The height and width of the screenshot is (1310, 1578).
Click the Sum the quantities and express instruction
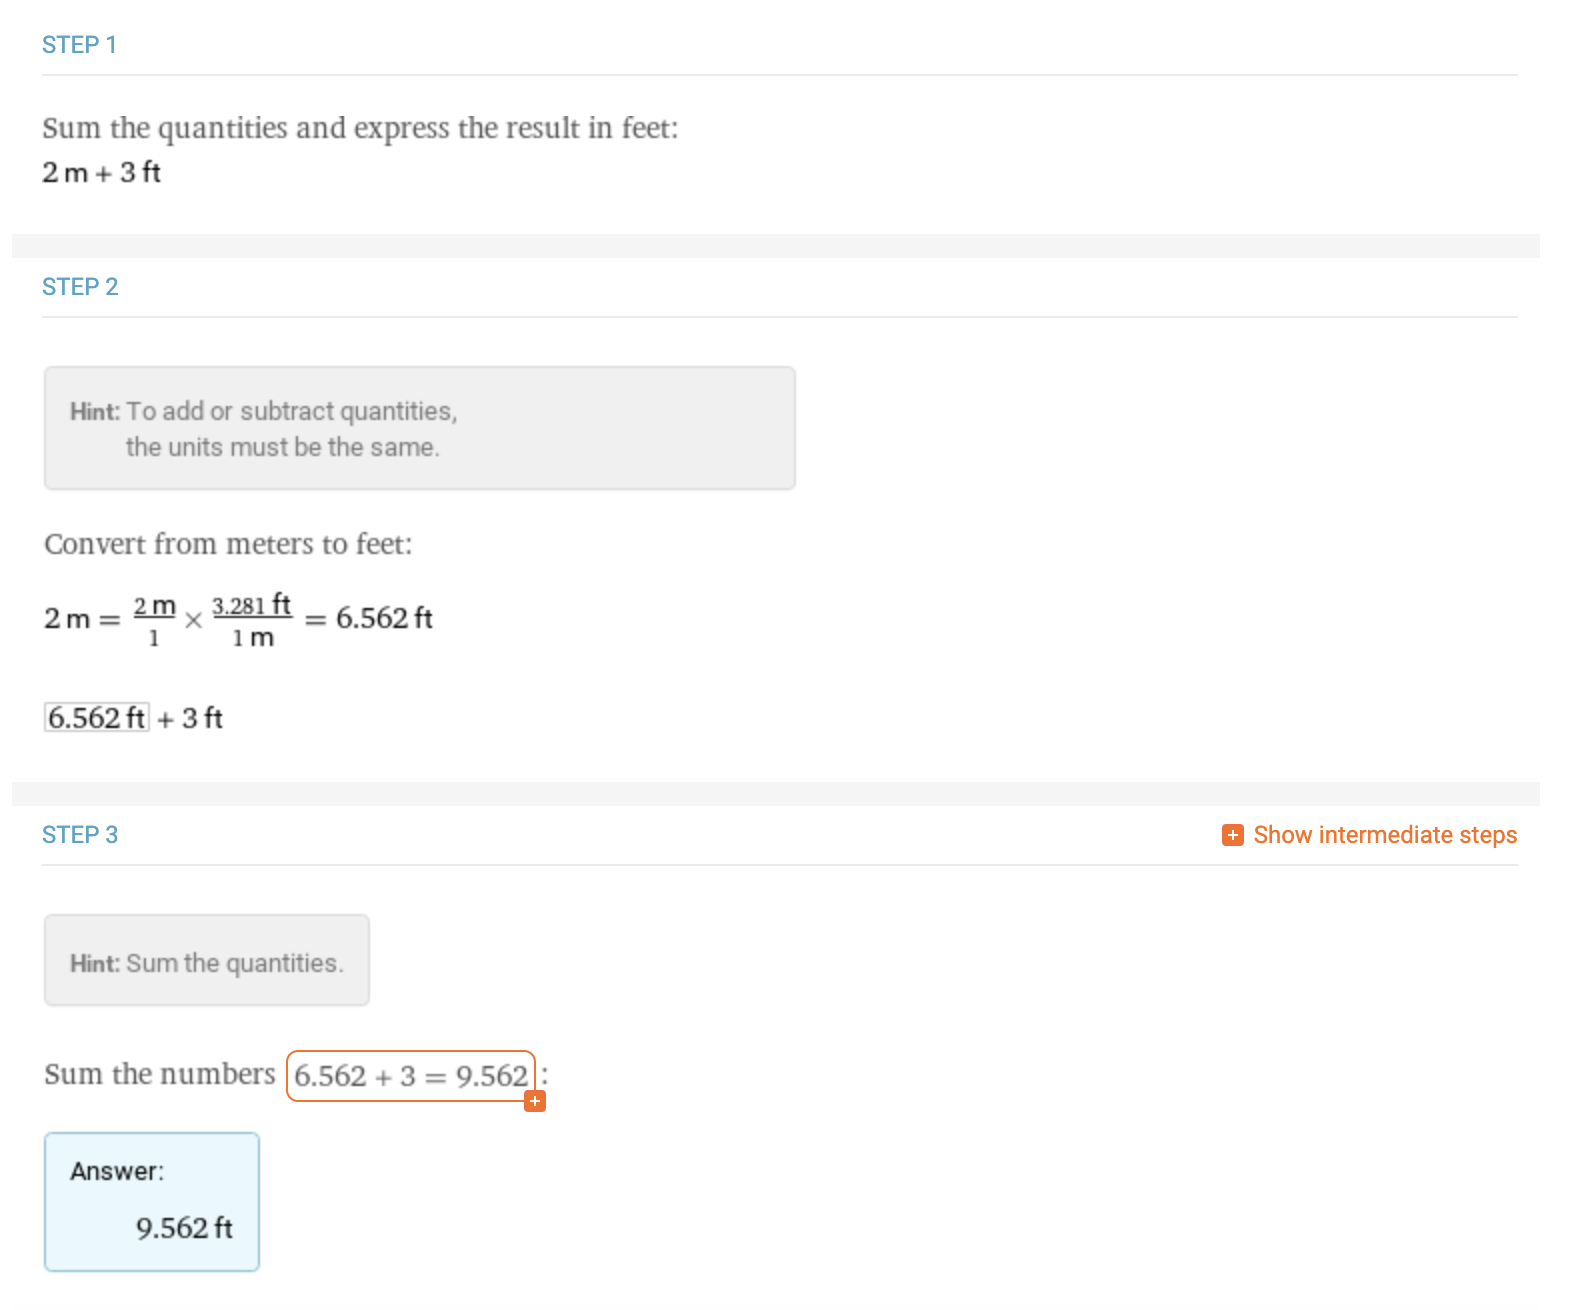pyautogui.click(x=360, y=128)
